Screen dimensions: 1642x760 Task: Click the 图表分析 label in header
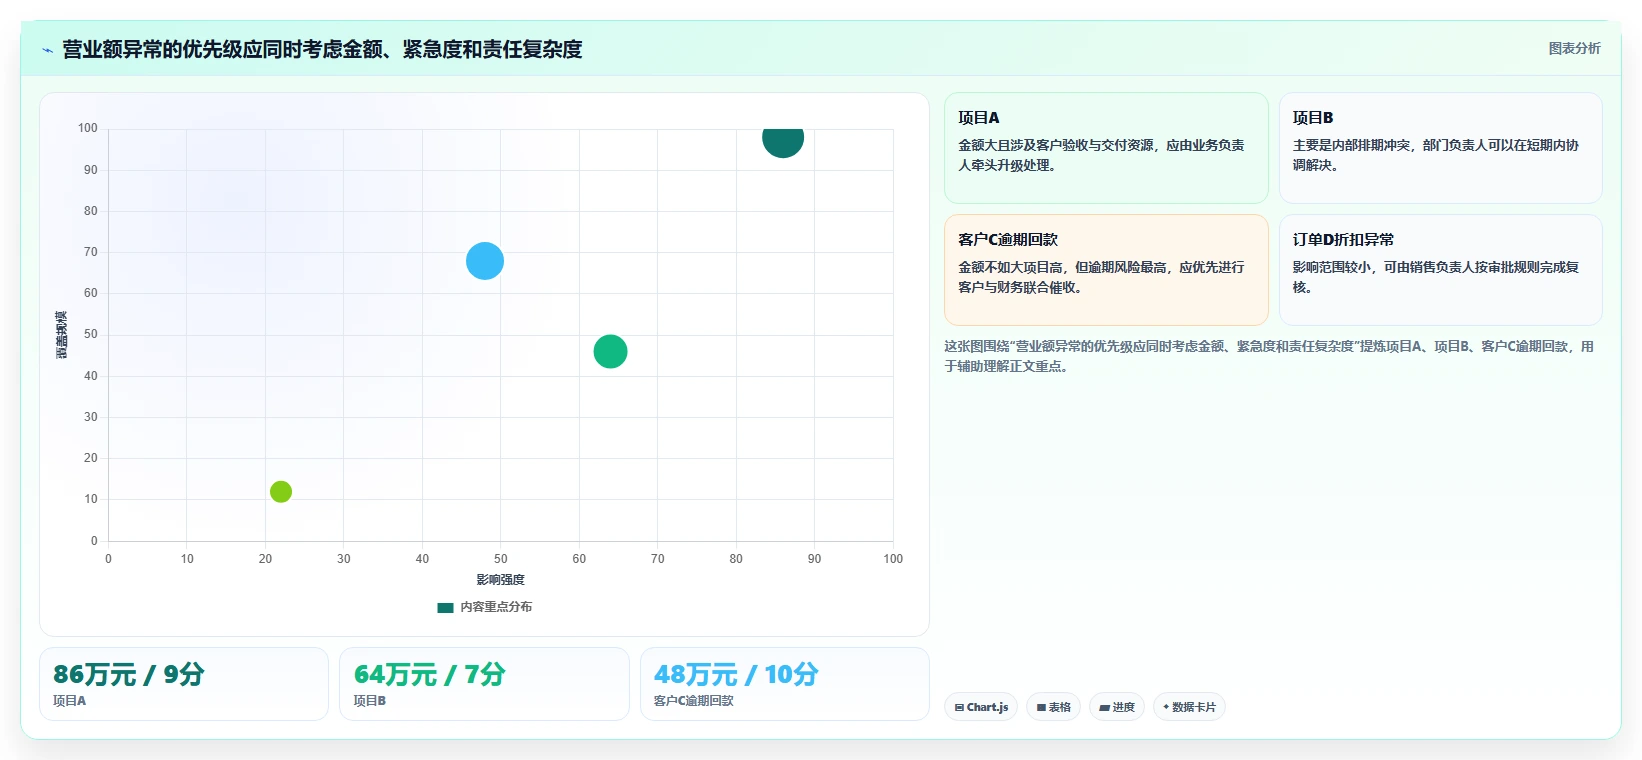(x=1574, y=48)
